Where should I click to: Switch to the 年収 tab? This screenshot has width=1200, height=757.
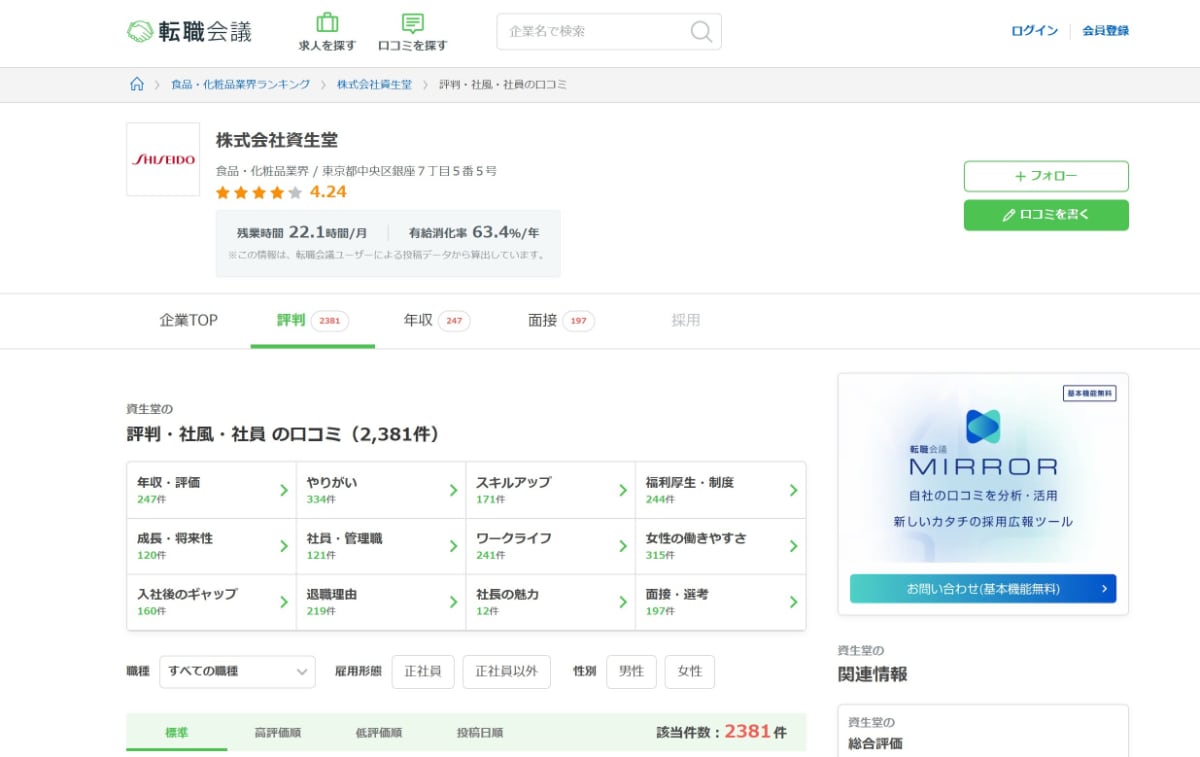[436, 321]
